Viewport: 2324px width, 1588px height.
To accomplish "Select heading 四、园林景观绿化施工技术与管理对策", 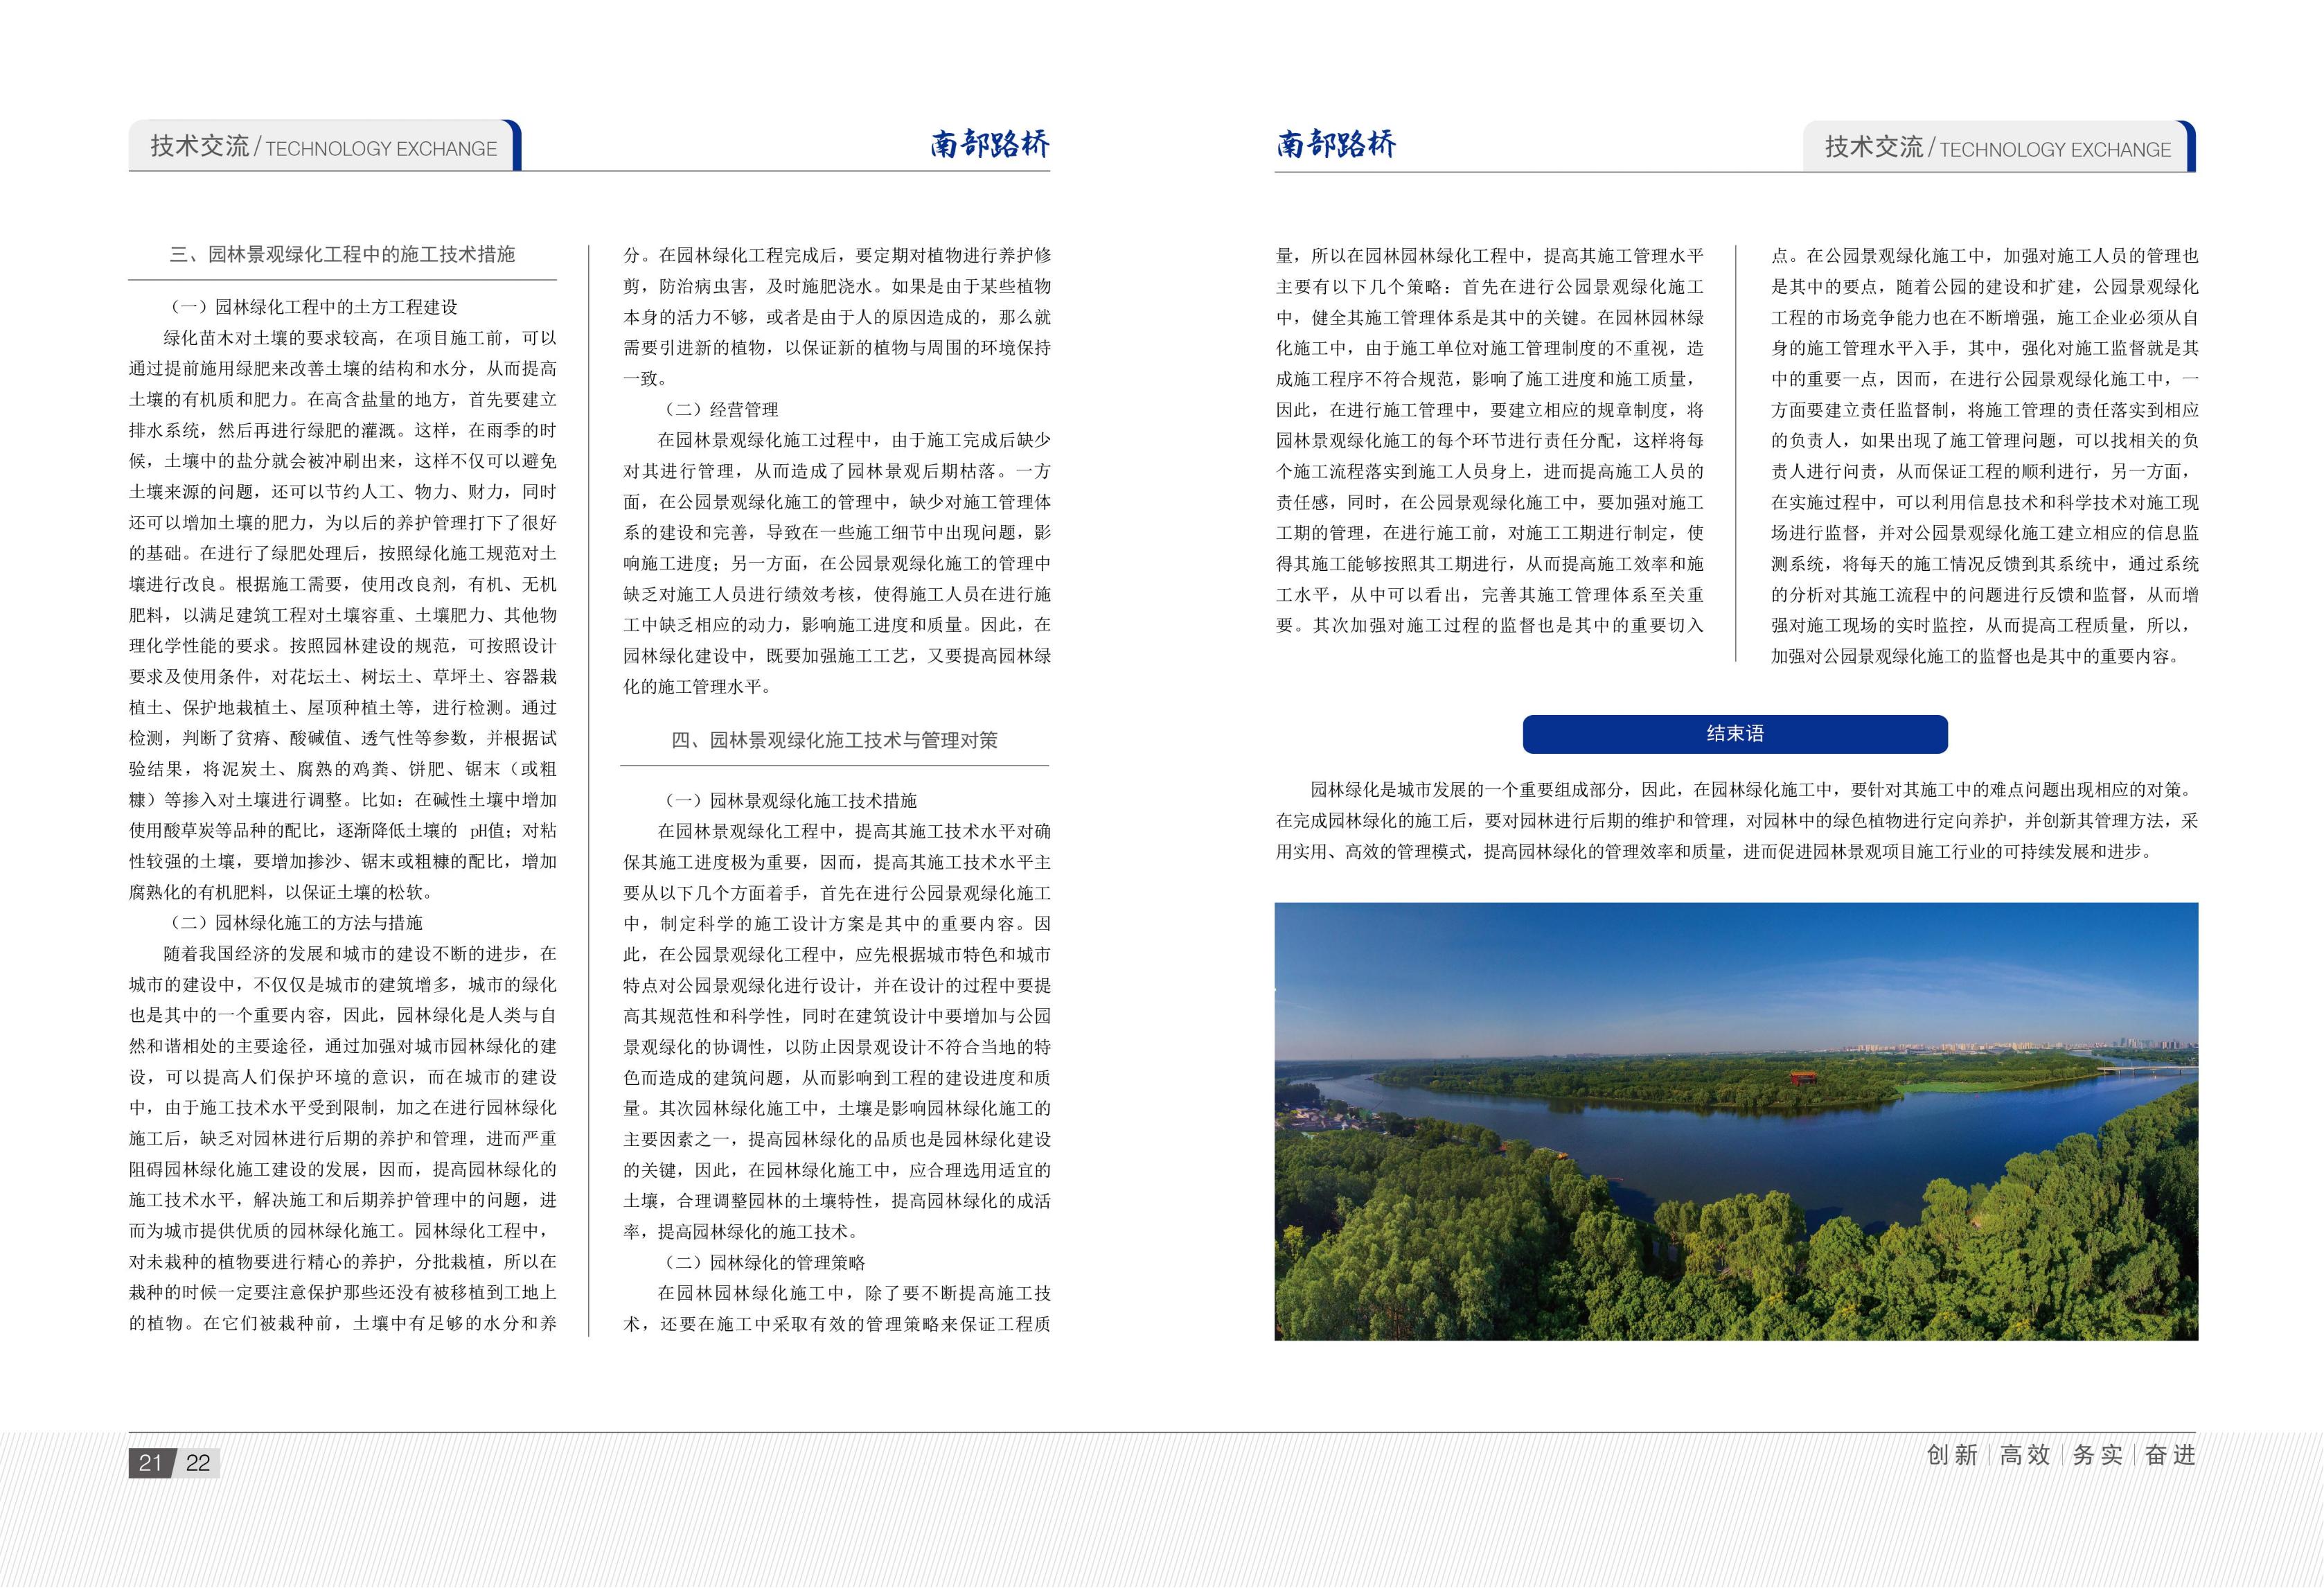I will tap(834, 740).
